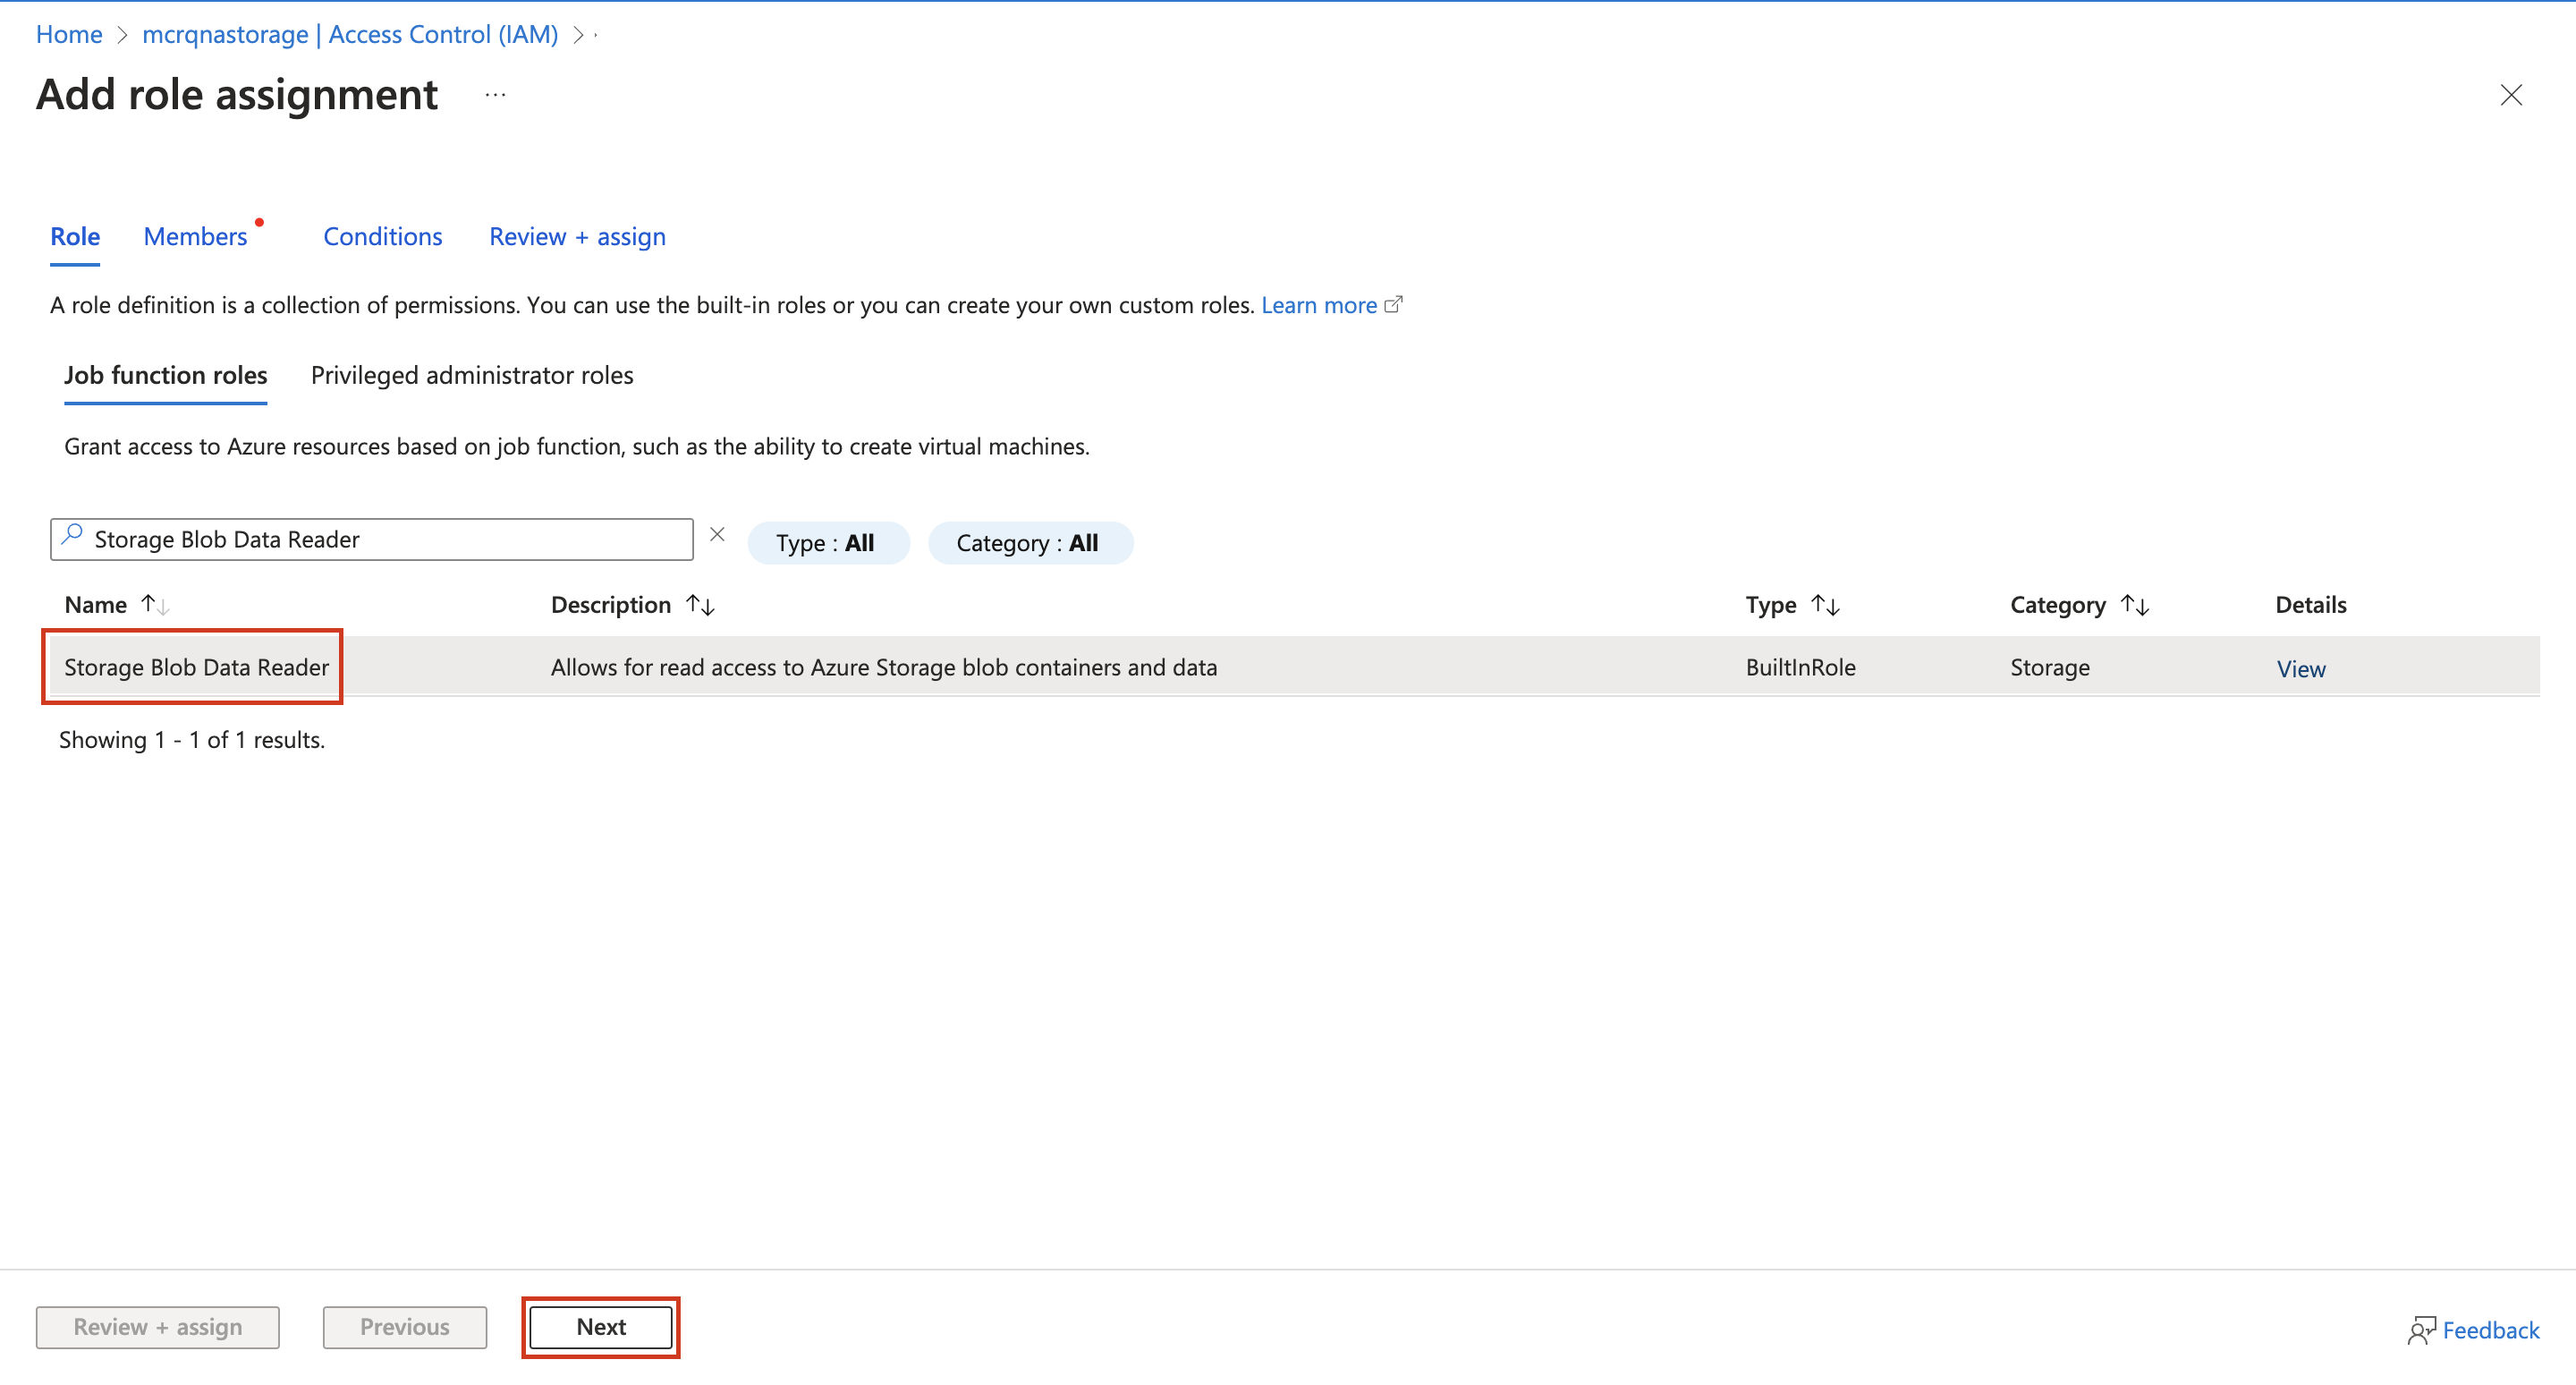Open the Type : All filter
Image resolution: width=2576 pixels, height=1385 pixels.
(828, 543)
